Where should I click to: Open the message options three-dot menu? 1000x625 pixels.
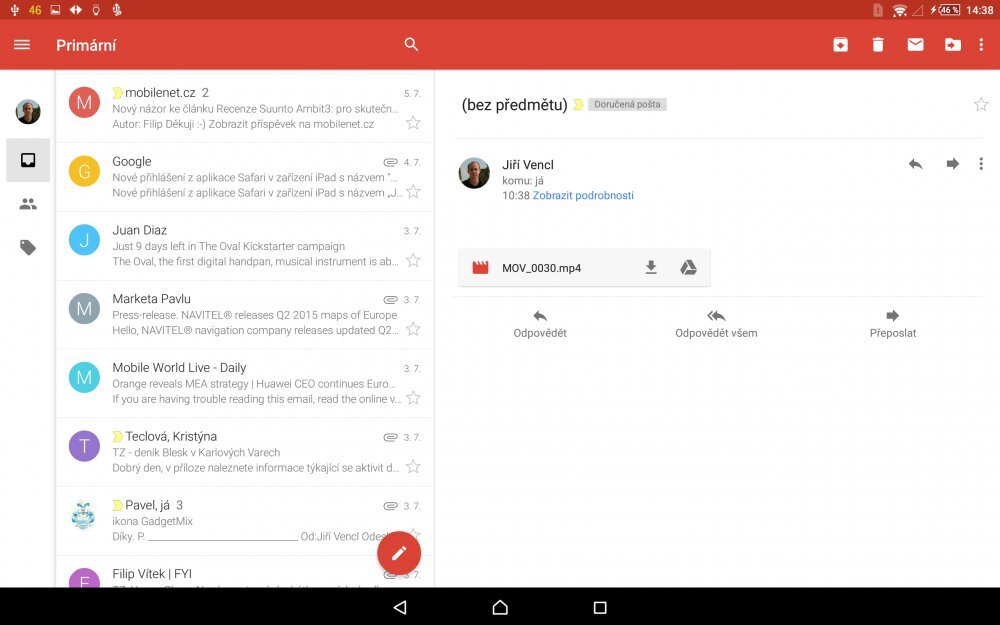(x=981, y=164)
